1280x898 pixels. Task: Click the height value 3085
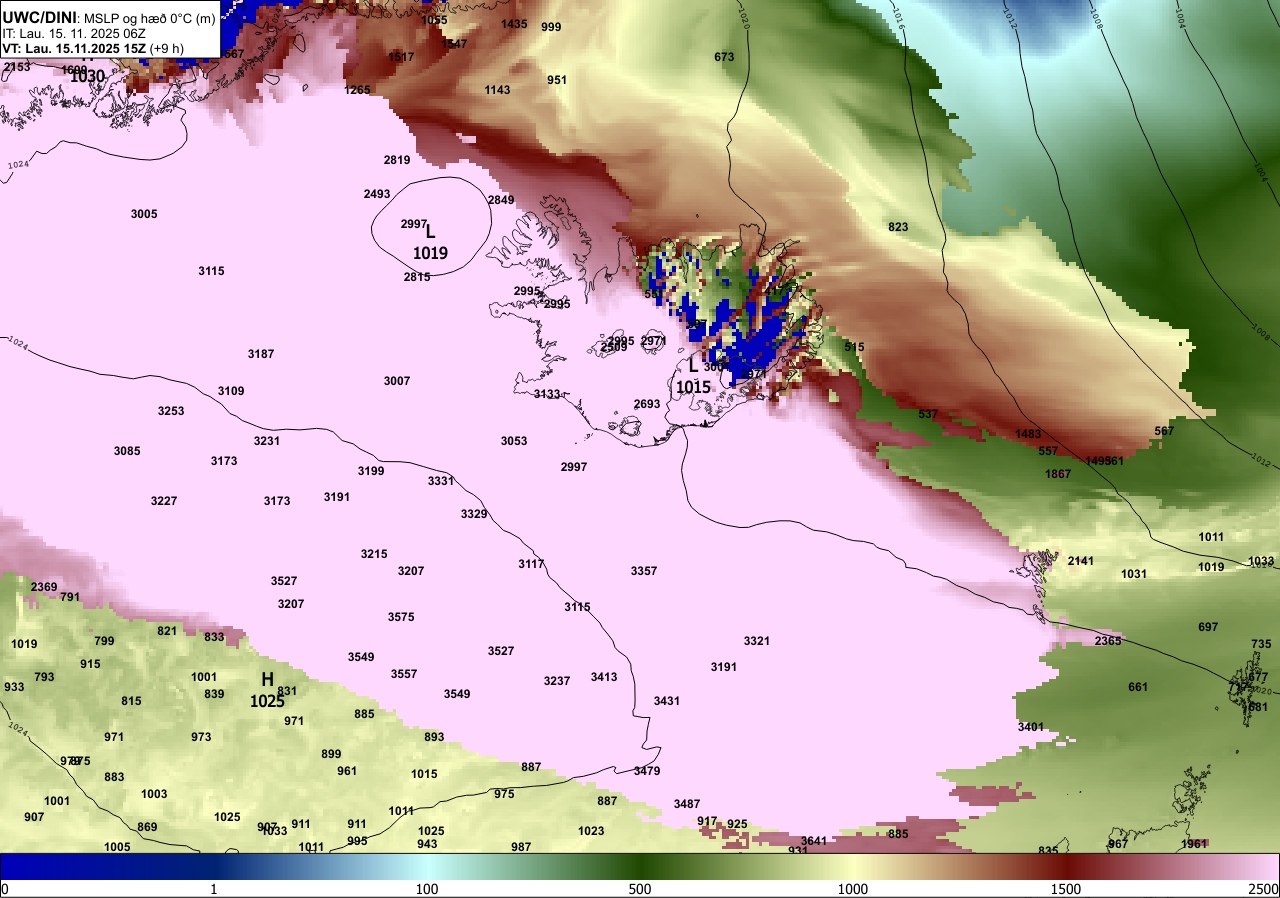[127, 451]
